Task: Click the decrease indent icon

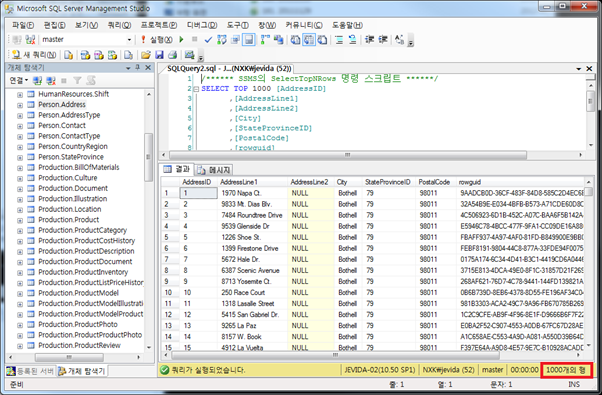Action: click(x=369, y=40)
